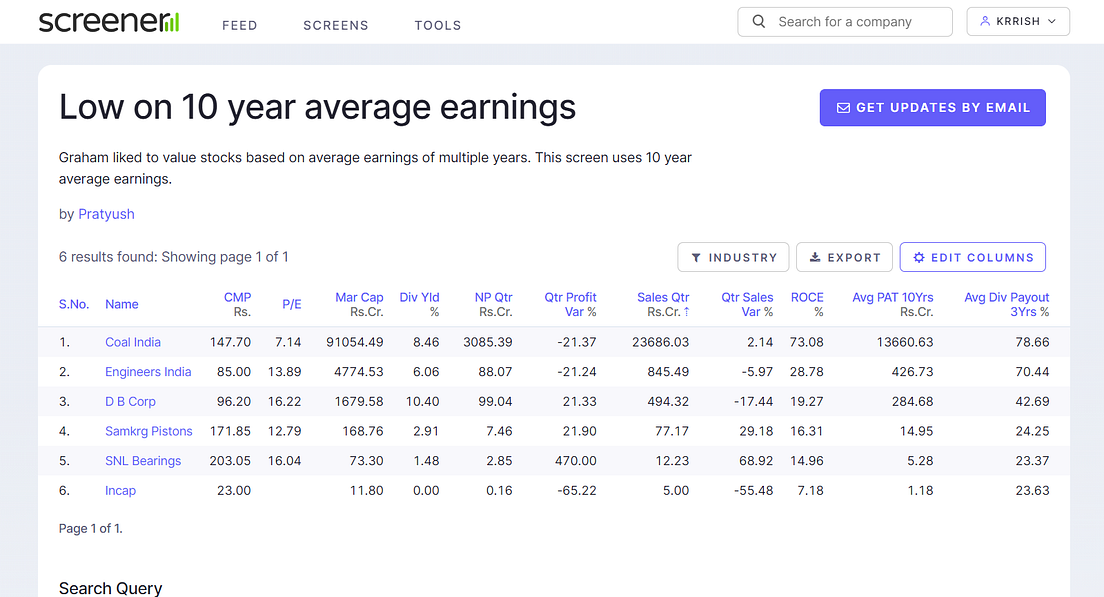
Task: Open Engineers India company page
Action: [148, 372]
